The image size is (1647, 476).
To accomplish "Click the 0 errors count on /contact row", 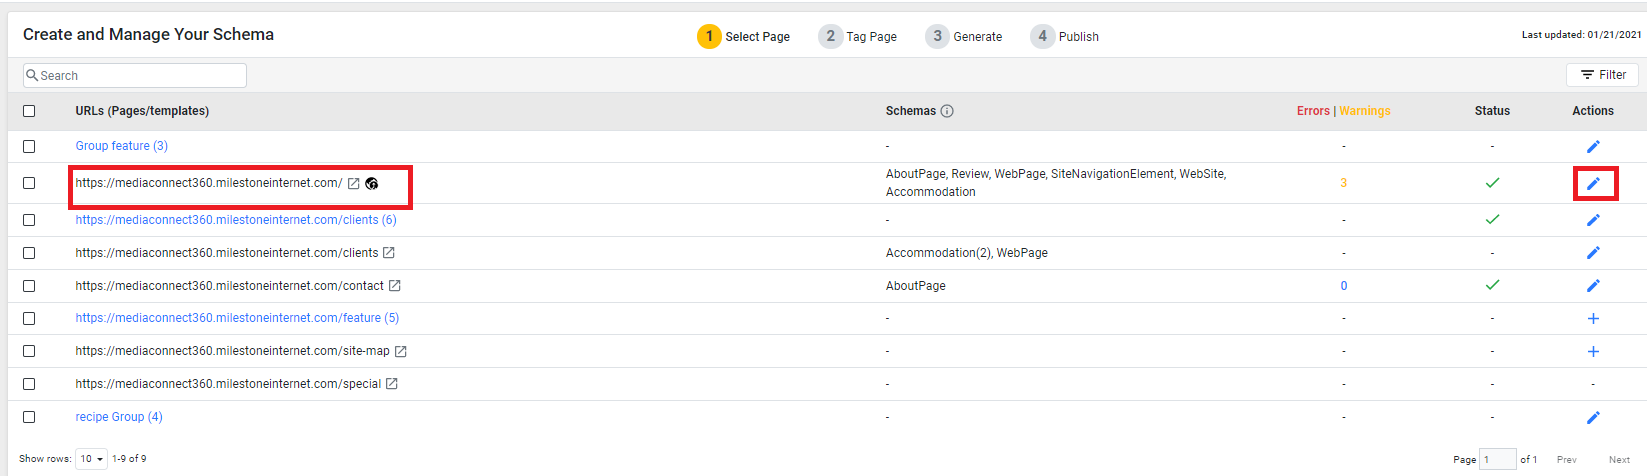I will 1343,286.
